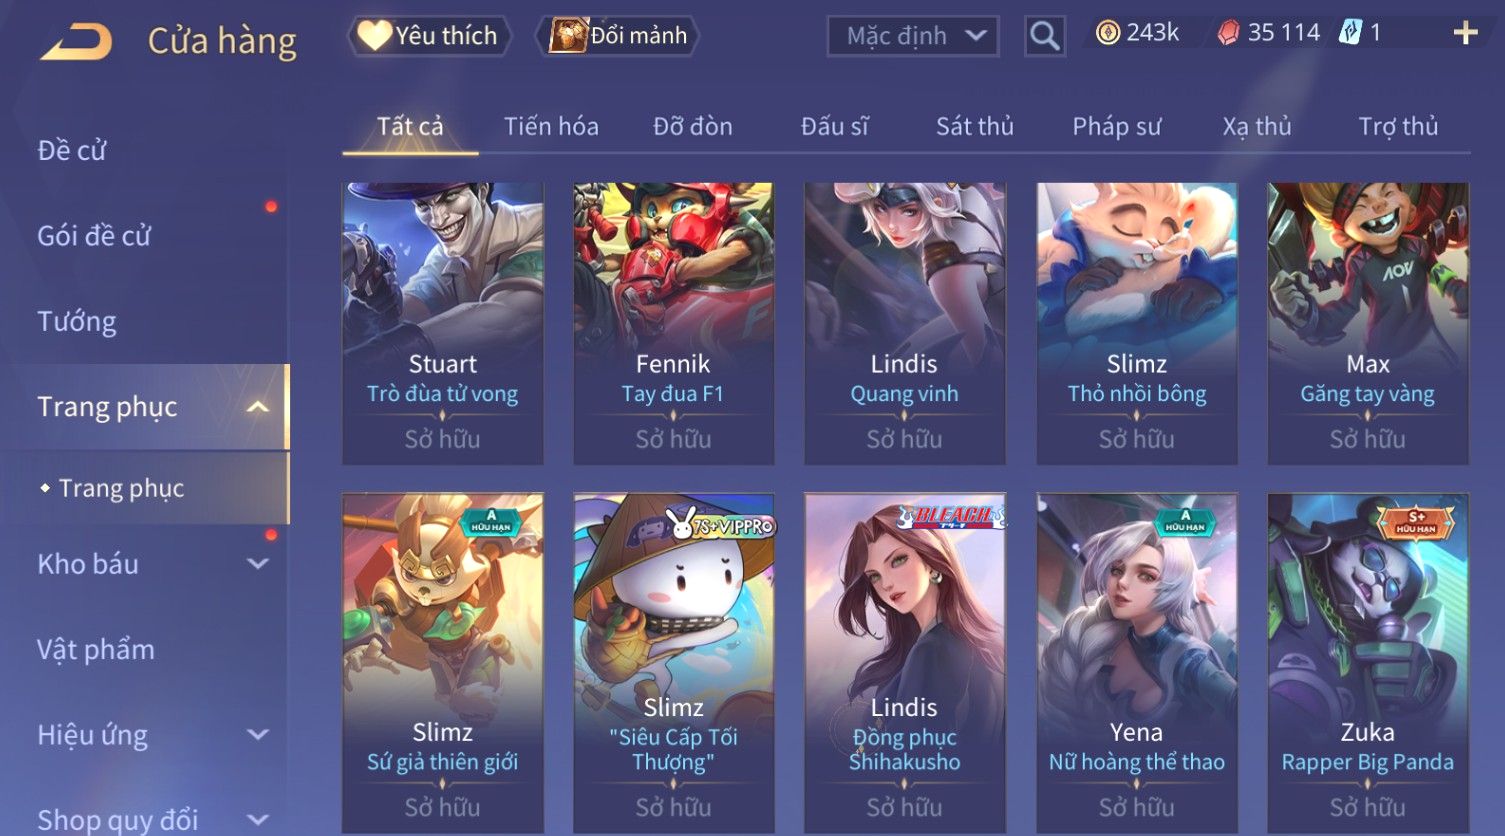Open the Đổi mảnh chest icon

click(x=568, y=35)
